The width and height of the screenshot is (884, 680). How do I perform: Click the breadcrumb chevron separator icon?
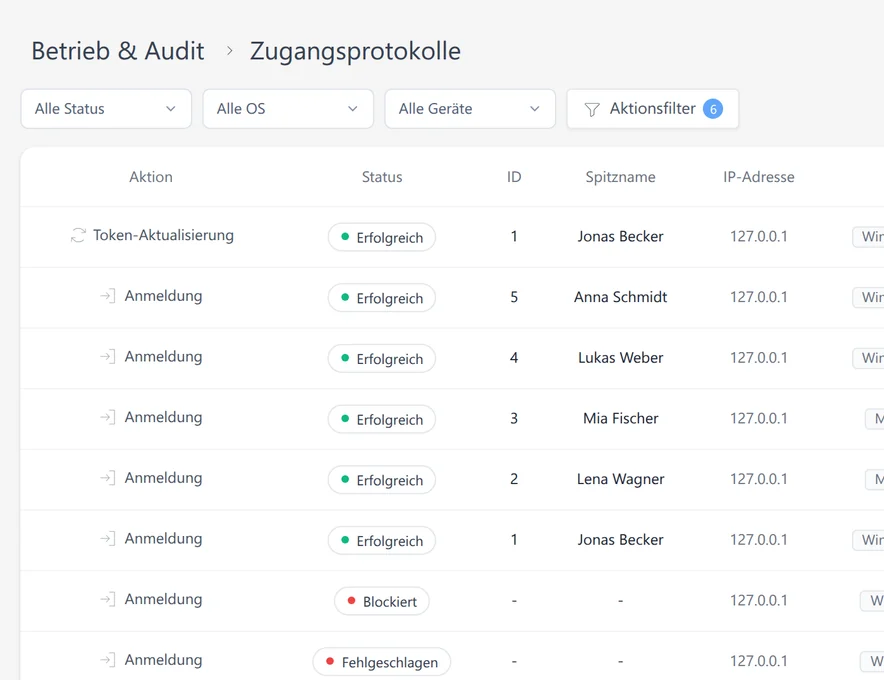tap(229, 51)
